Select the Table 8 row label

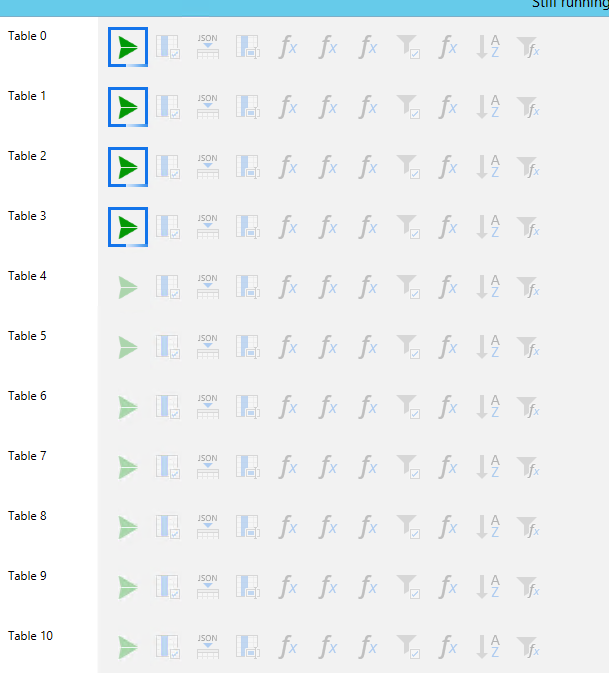coord(27,516)
